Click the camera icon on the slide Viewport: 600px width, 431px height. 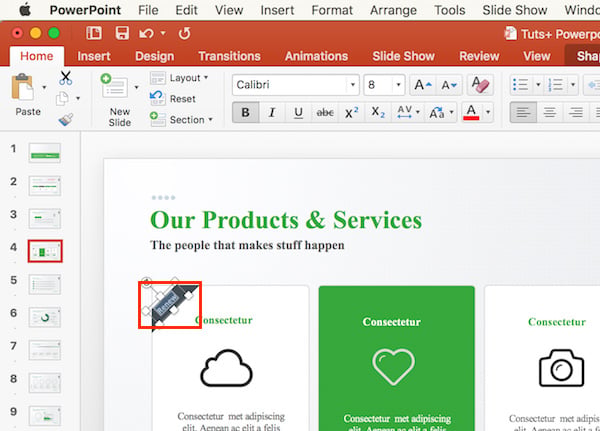561,368
